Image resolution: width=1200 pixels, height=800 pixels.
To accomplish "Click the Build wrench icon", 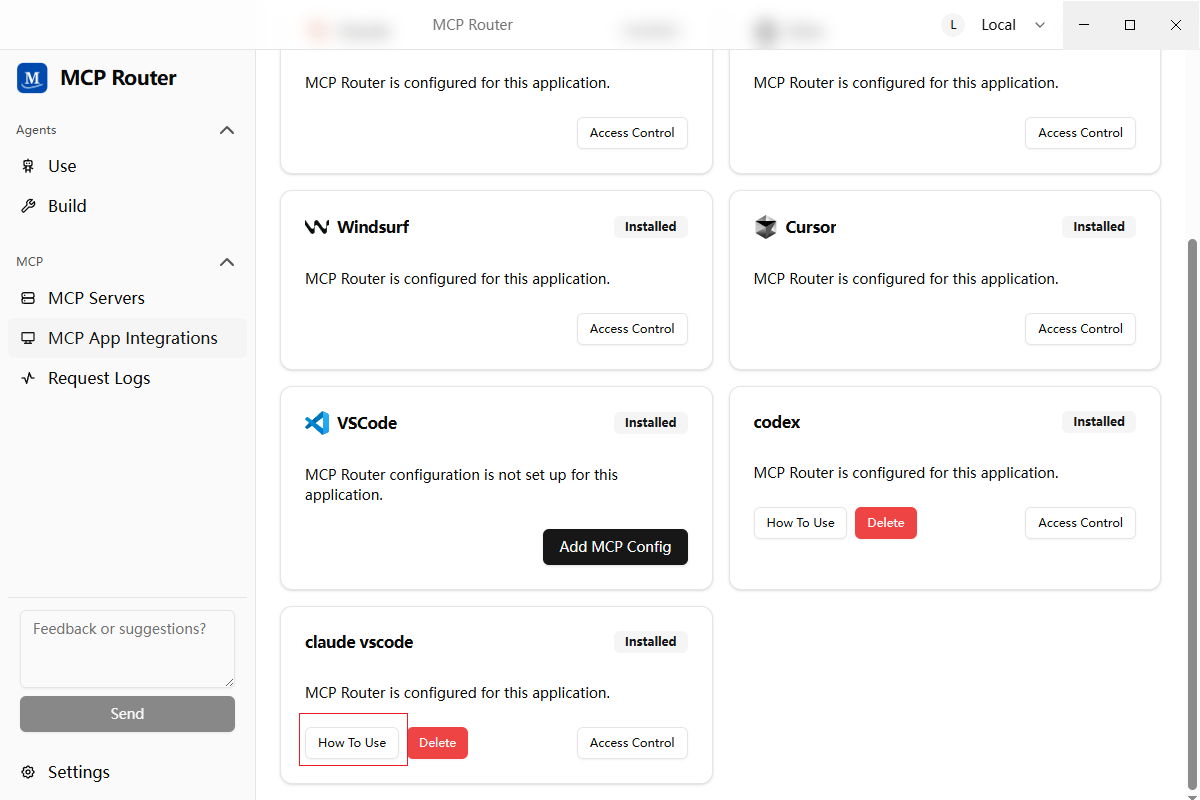I will coord(28,206).
